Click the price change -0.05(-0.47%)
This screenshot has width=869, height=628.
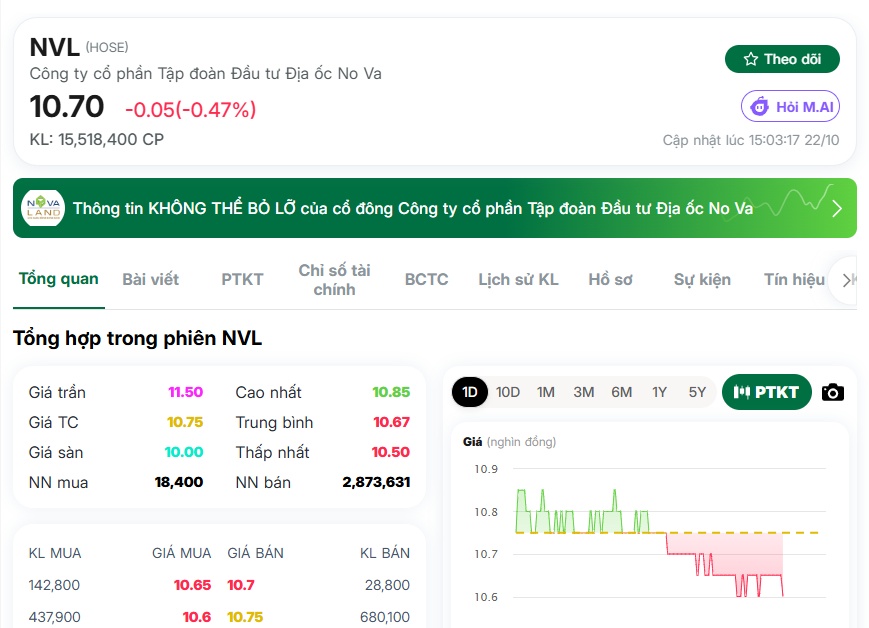click(191, 109)
